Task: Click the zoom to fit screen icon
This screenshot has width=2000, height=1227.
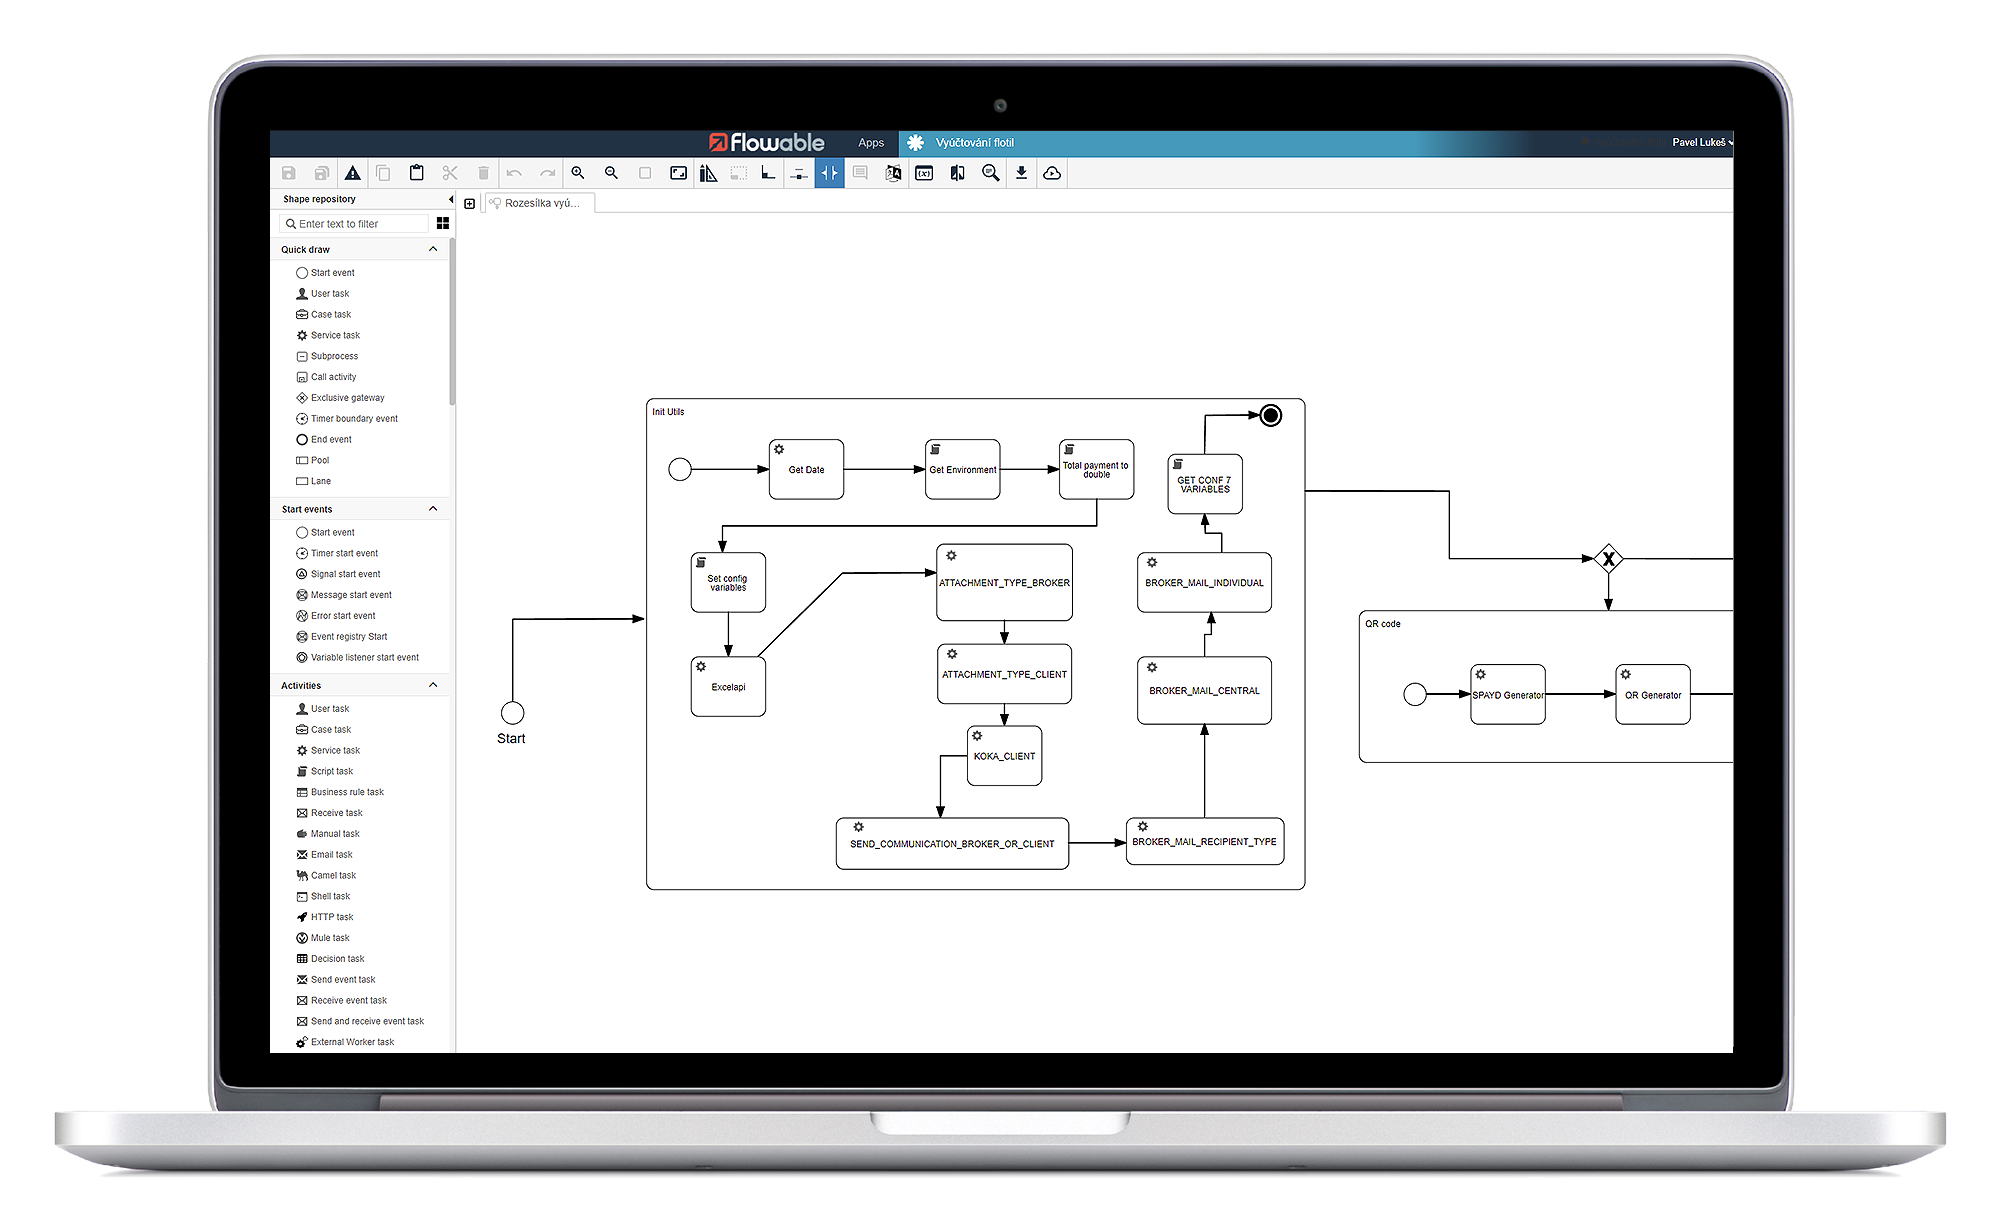Action: click(679, 173)
